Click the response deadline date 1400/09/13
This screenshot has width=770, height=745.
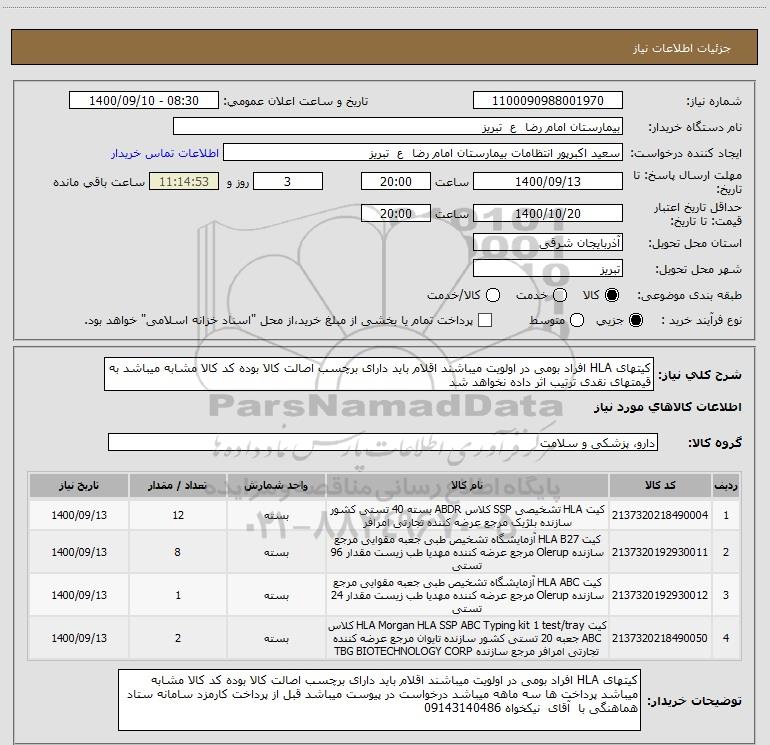click(548, 181)
